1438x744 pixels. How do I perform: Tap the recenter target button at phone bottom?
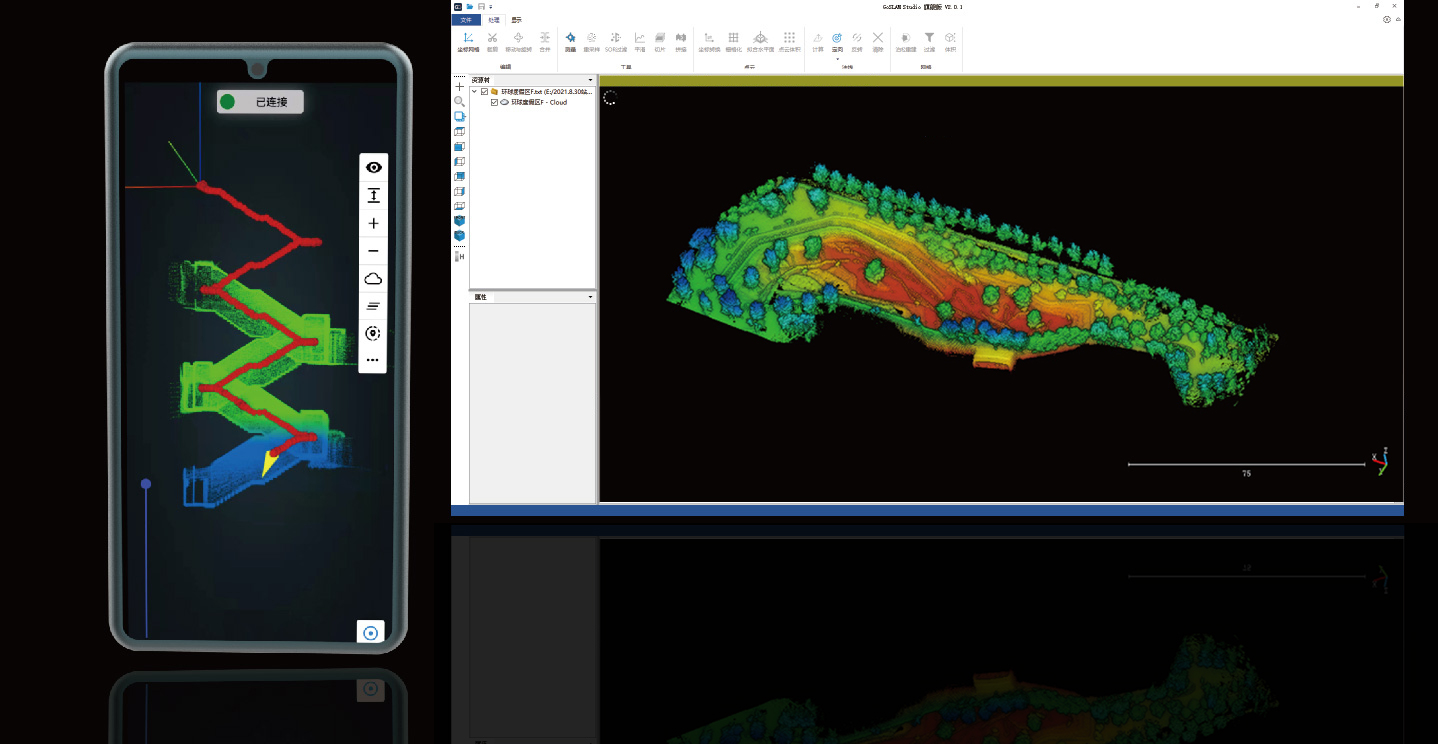[x=371, y=632]
